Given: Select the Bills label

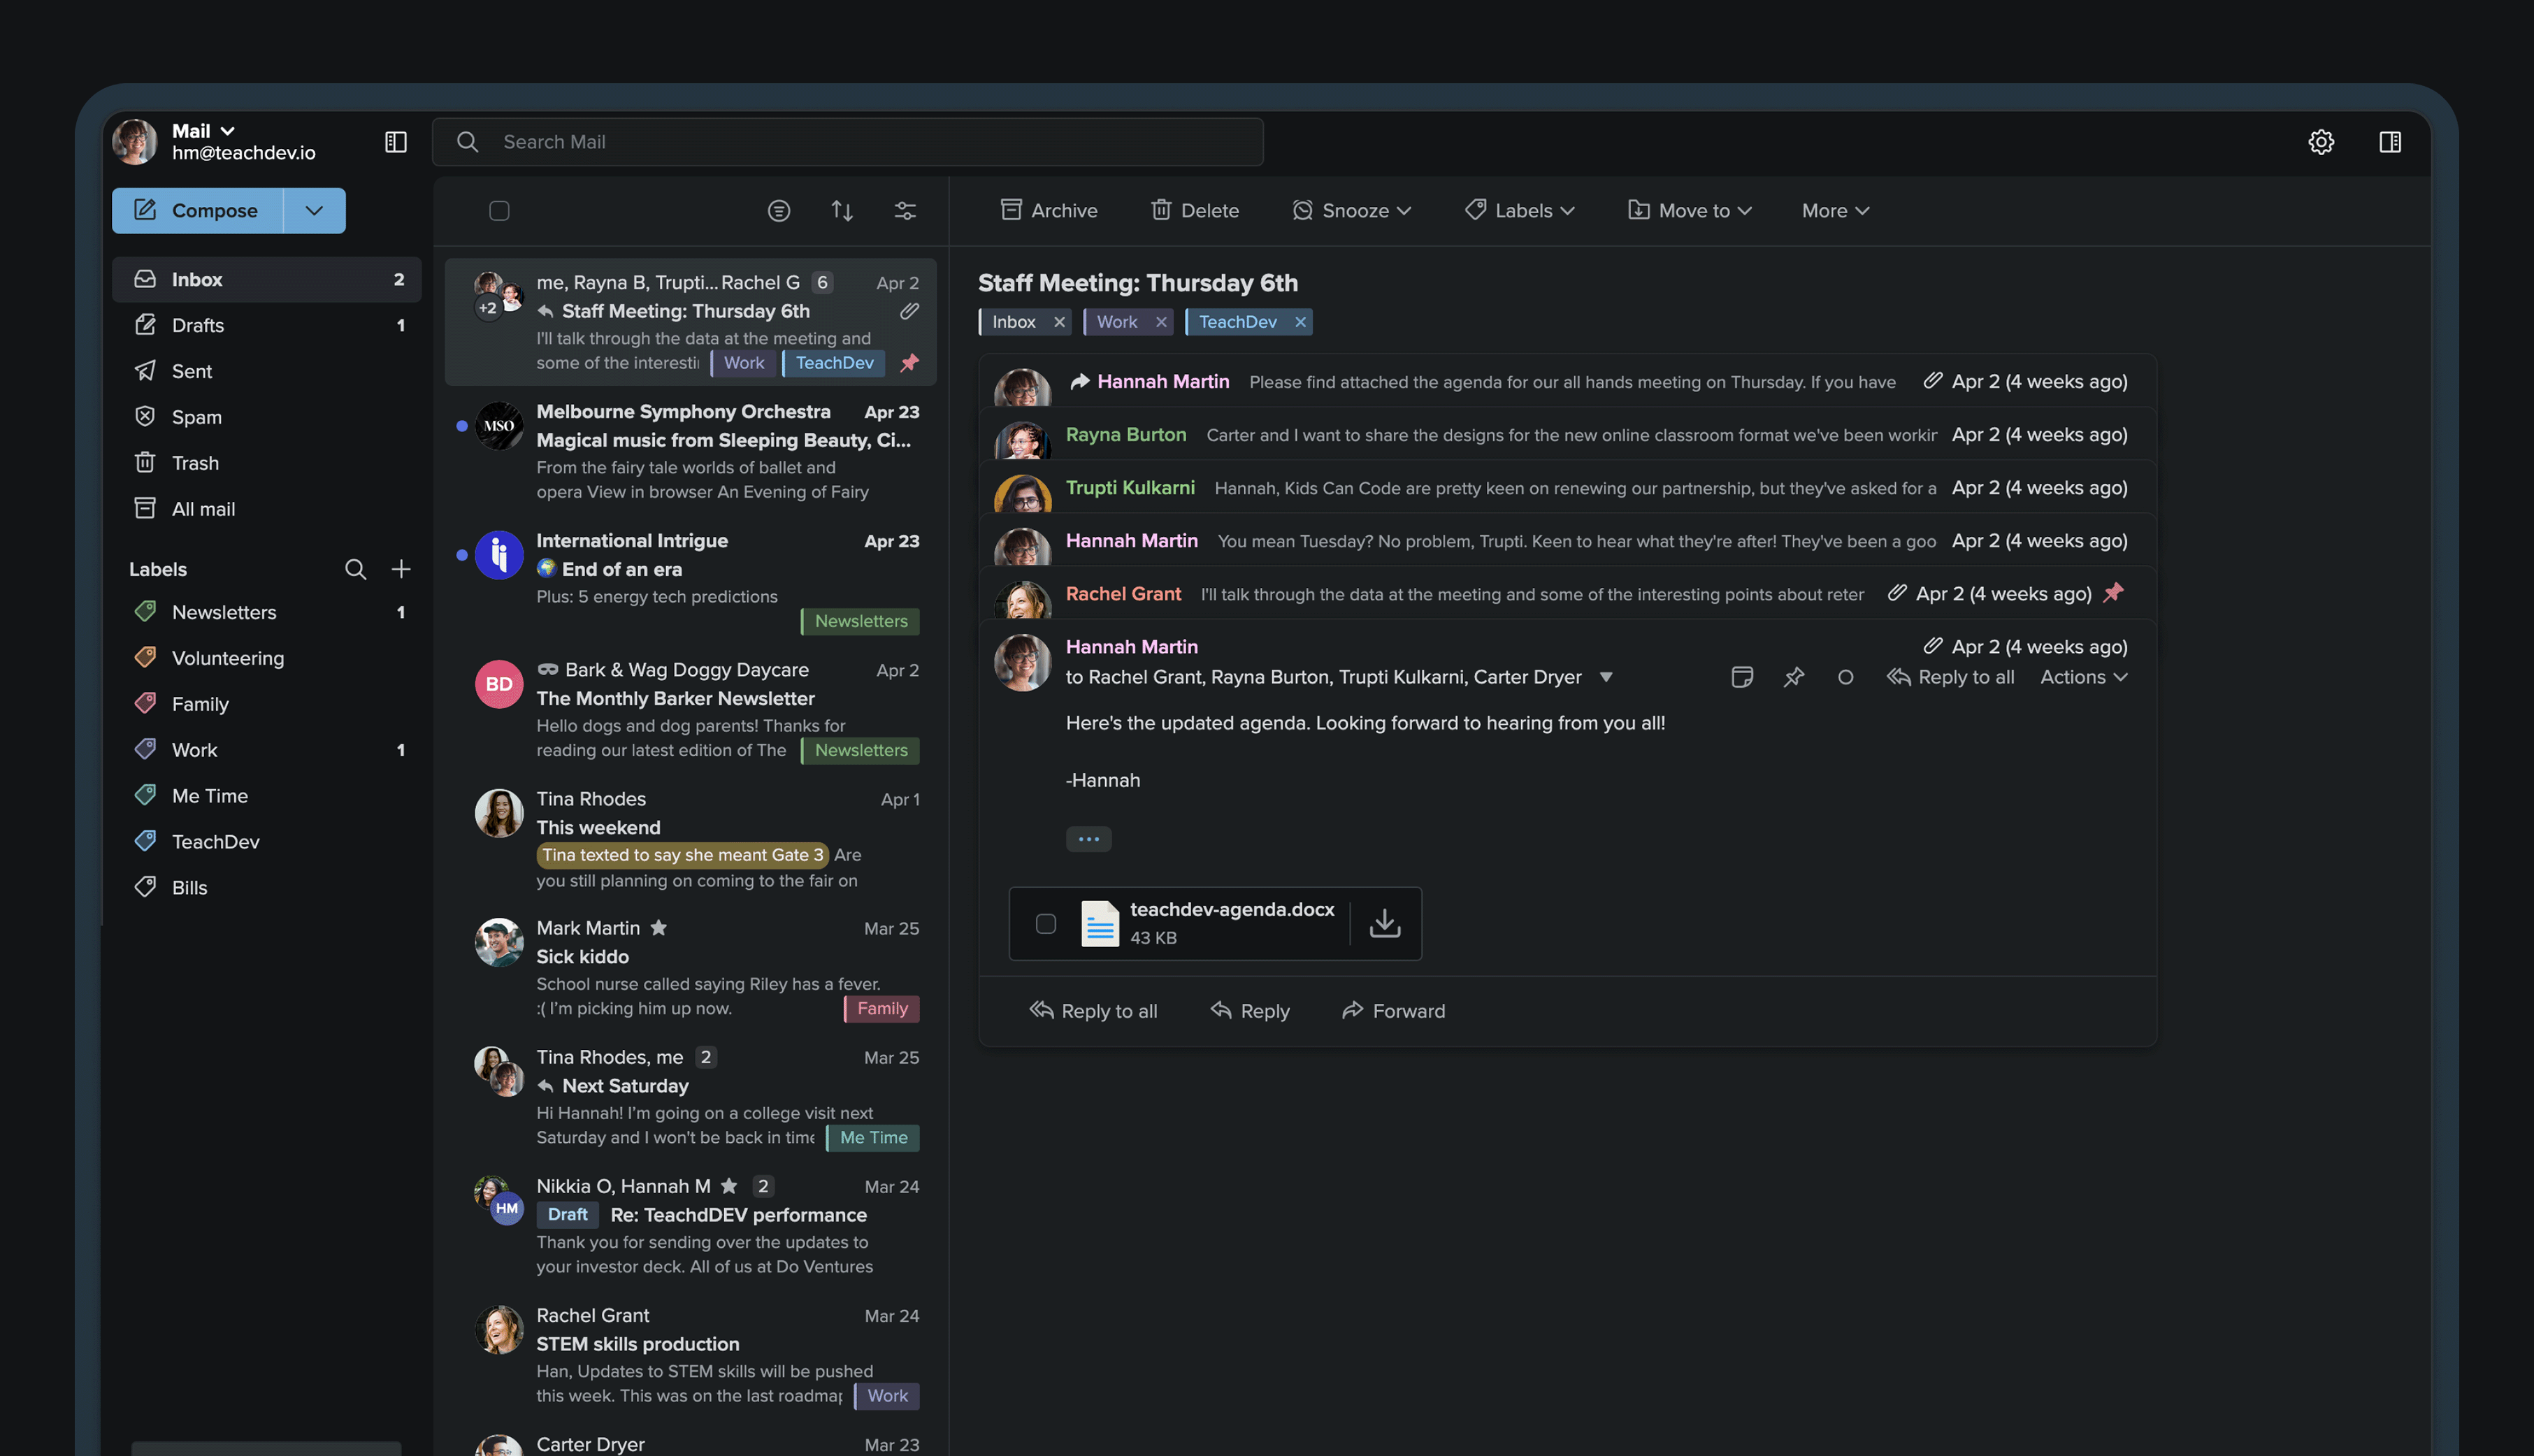Looking at the screenshot, I should [x=267, y=888].
